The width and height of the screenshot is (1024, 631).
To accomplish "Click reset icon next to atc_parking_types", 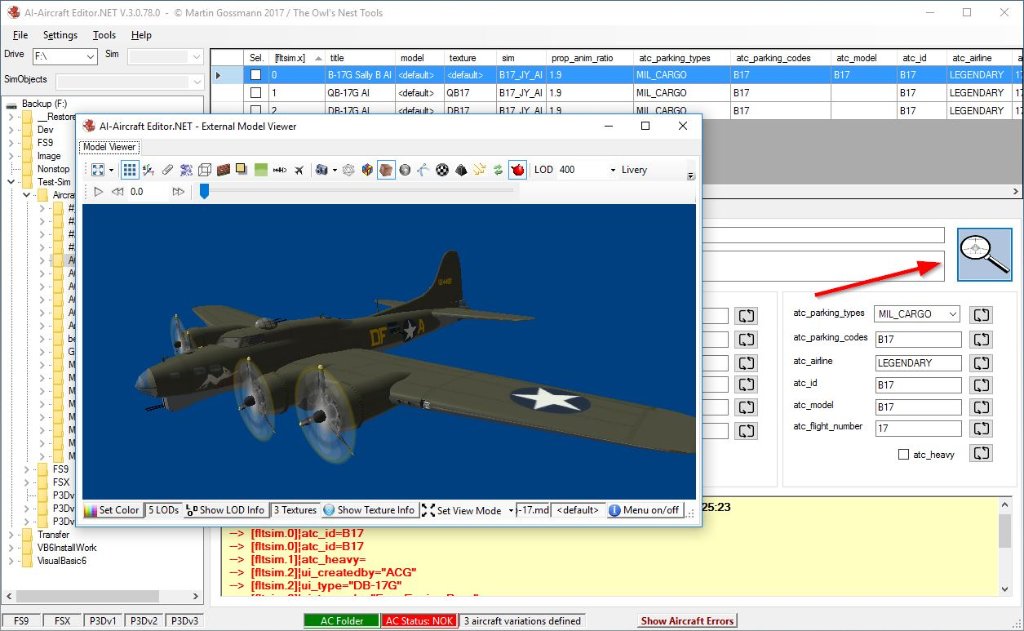I will pyautogui.click(x=981, y=315).
